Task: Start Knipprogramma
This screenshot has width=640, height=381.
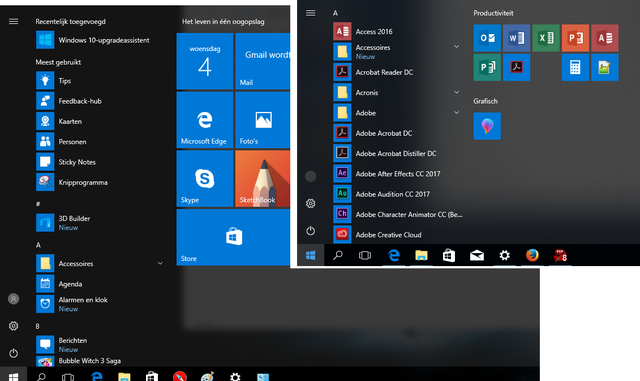Action: [72, 182]
